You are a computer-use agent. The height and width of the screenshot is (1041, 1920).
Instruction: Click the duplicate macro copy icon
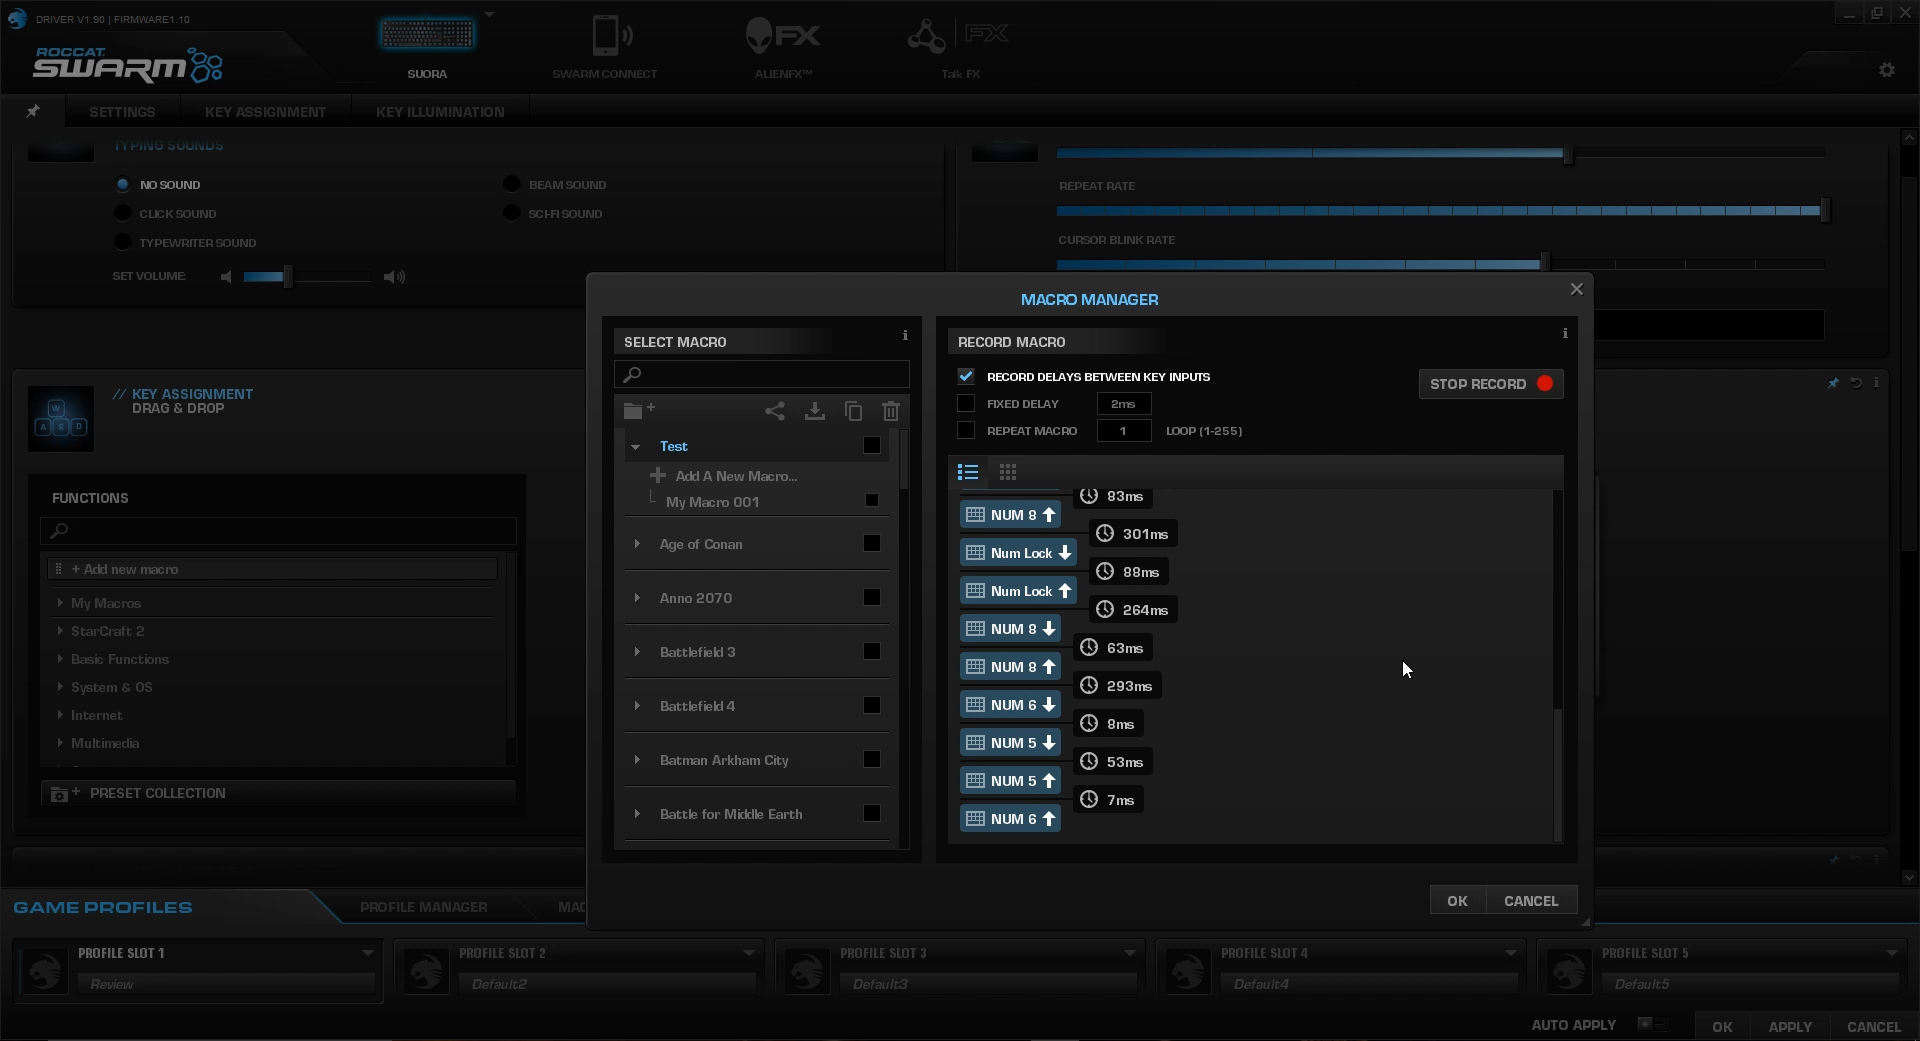[853, 411]
